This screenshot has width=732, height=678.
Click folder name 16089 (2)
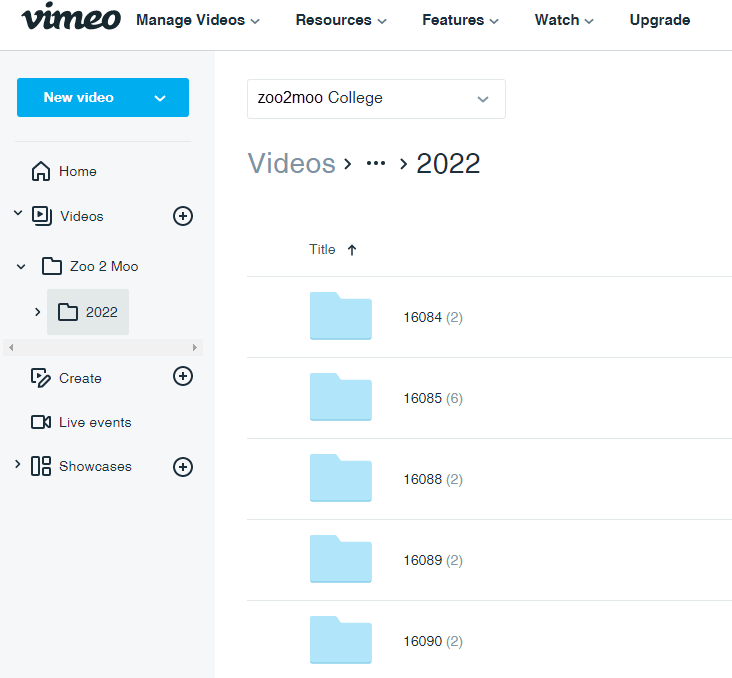(433, 560)
